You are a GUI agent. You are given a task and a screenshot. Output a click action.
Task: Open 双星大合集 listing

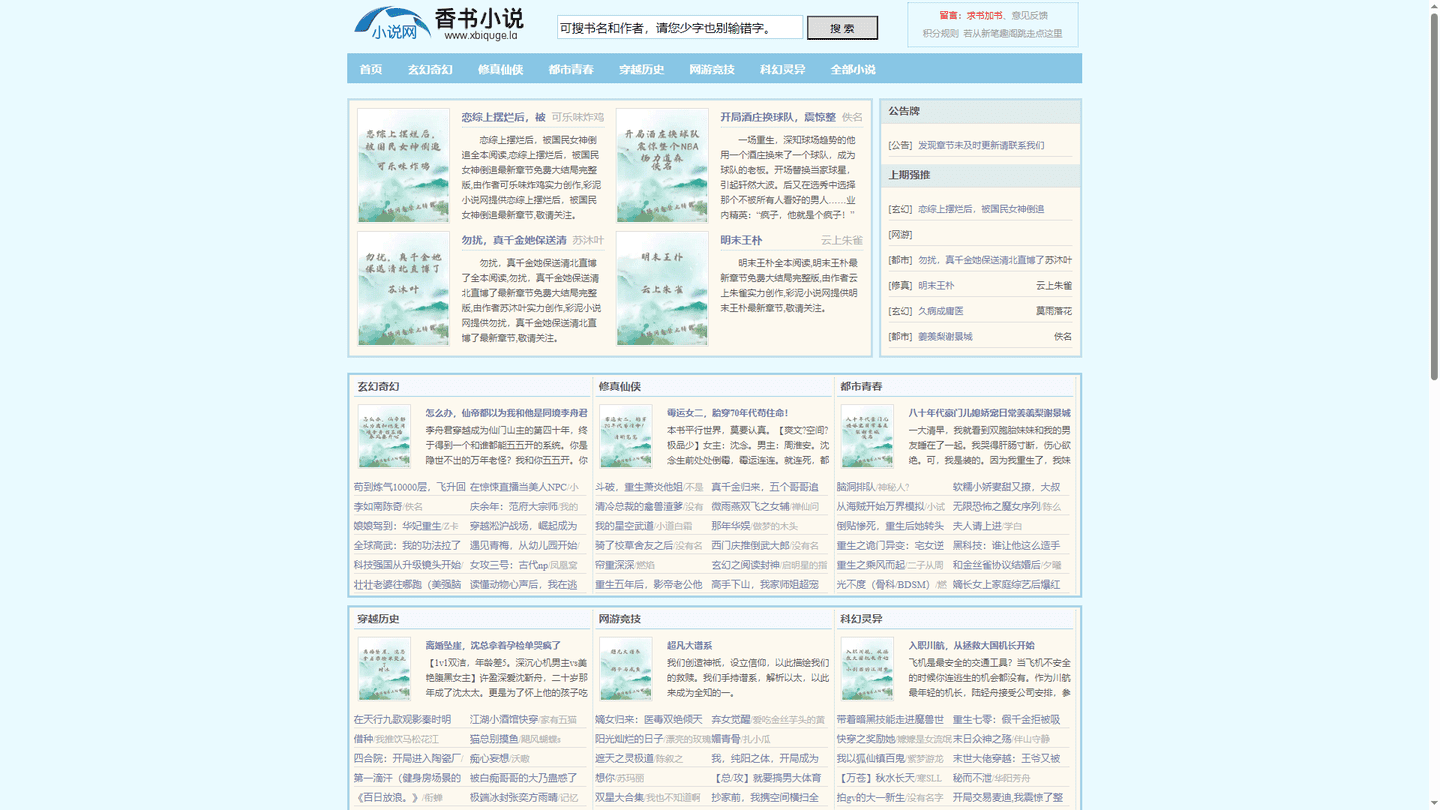[x=619, y=798]
